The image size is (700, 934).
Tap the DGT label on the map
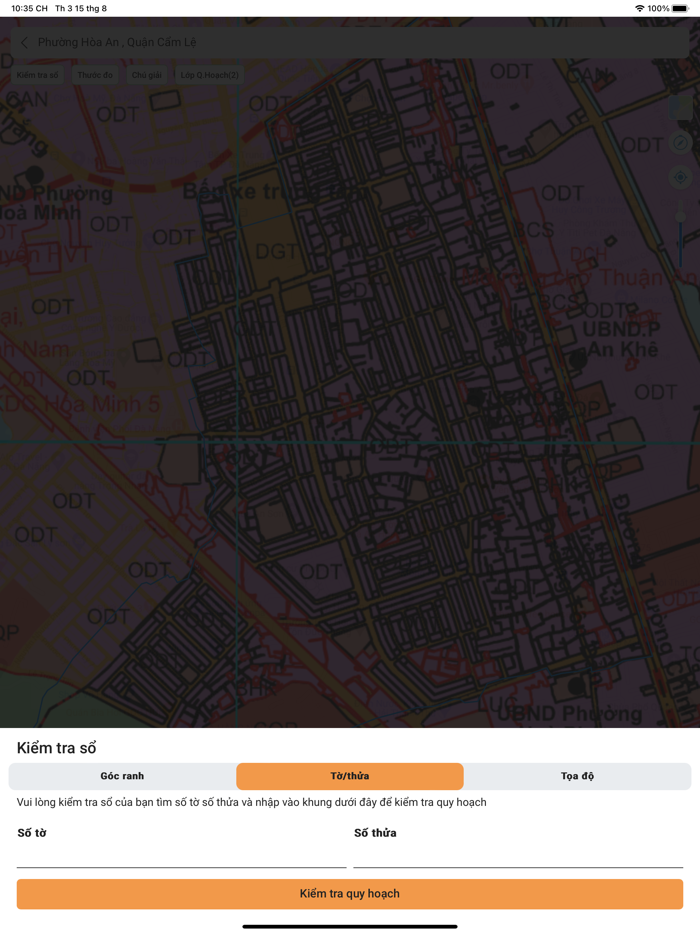tap(276, 252)
